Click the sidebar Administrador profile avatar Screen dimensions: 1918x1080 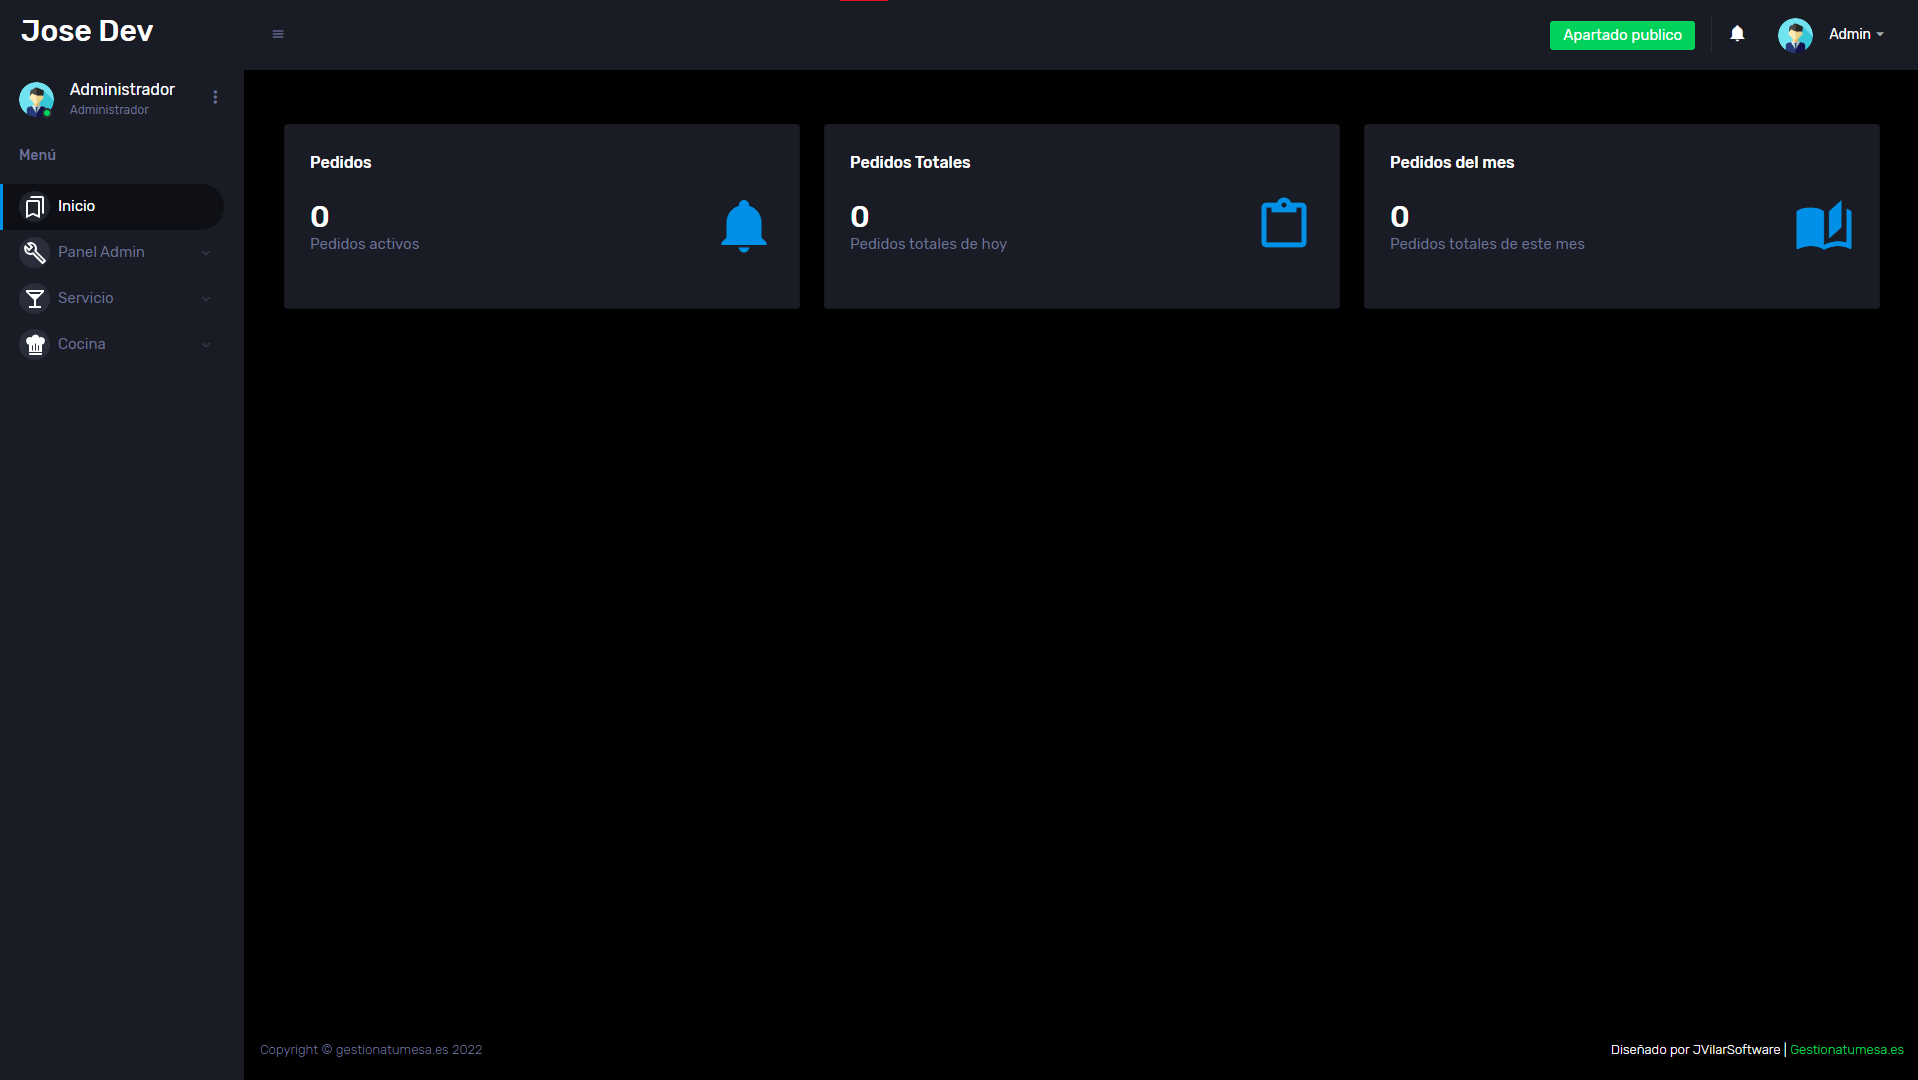(x=36, y=99)
